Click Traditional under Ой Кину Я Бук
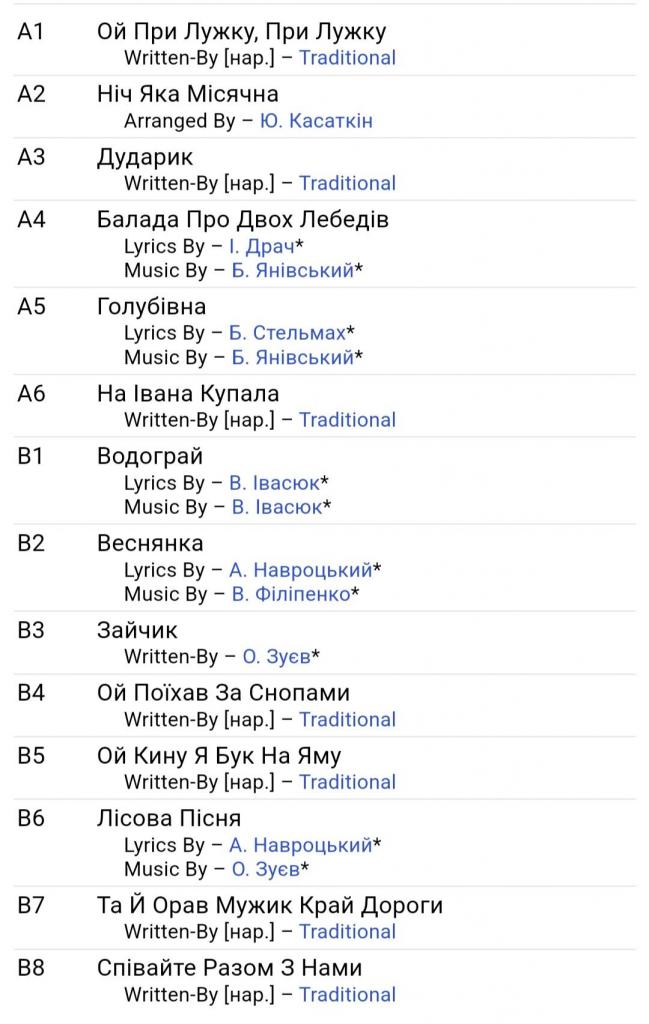This screenshot has height=1024, width=649. click(x=347, y=782)
